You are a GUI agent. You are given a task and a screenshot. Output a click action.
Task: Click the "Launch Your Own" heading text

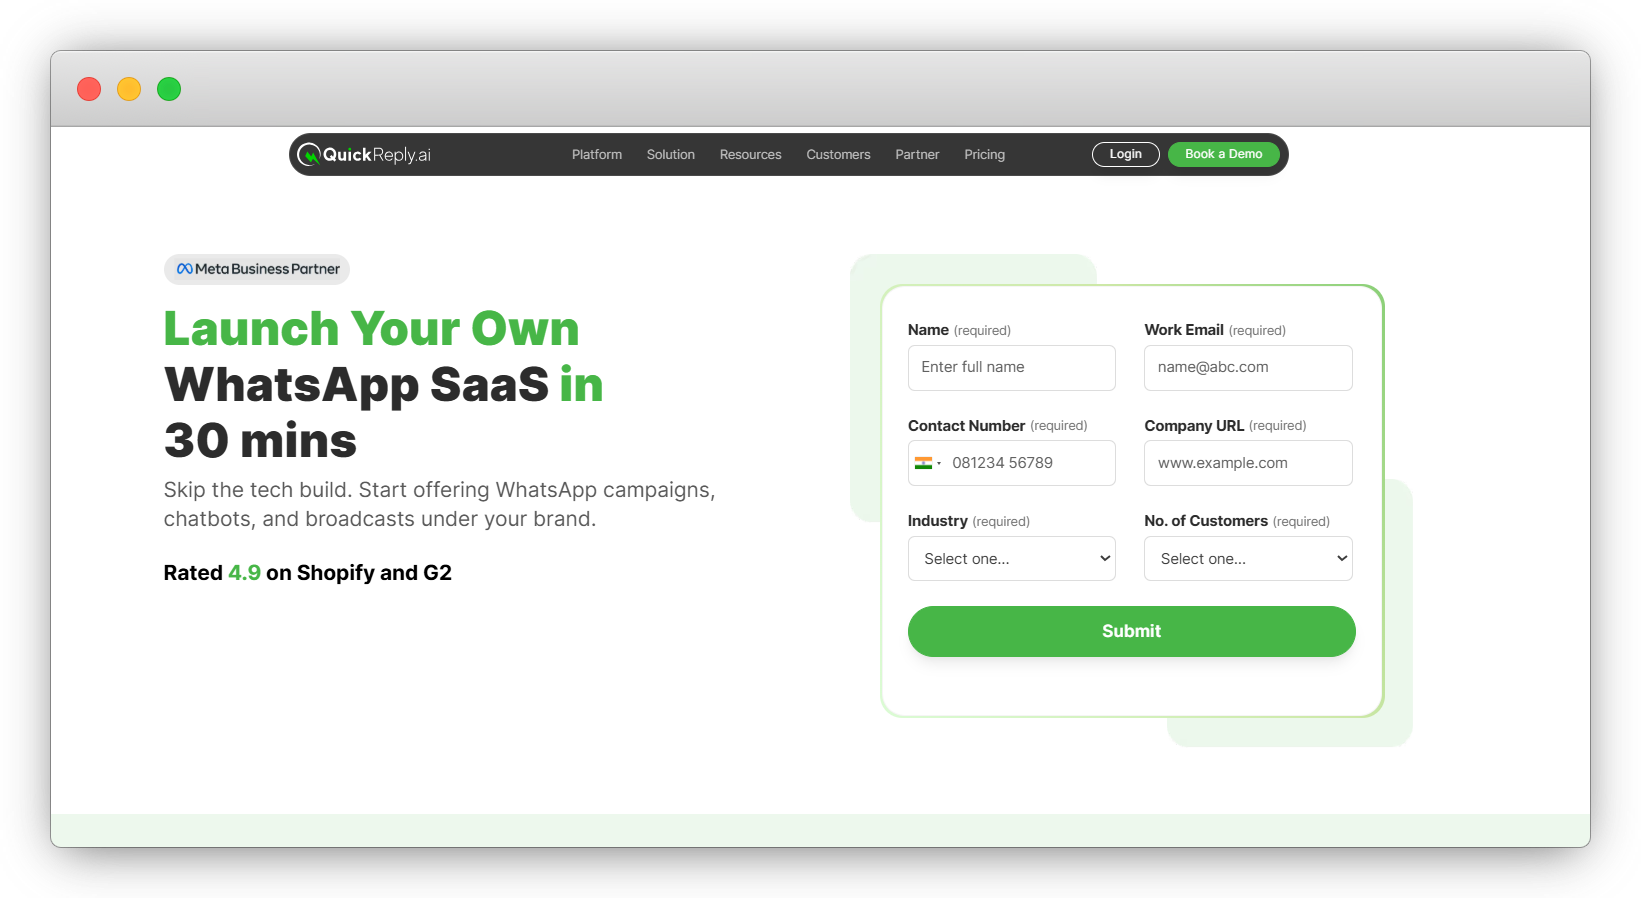click(x=372, y=329)
